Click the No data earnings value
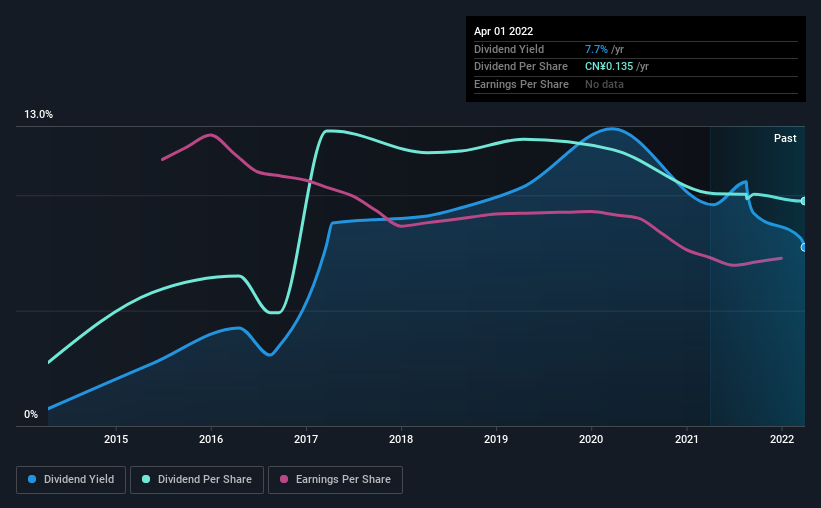Screen dimensions: 821x508 click(x=604, y=84)
